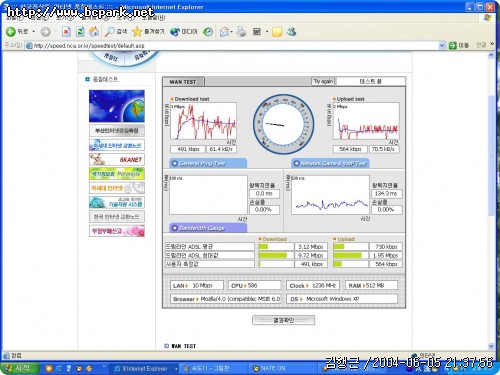
Task: Click the 491 kbps download value box
Action: pos(188,149)
